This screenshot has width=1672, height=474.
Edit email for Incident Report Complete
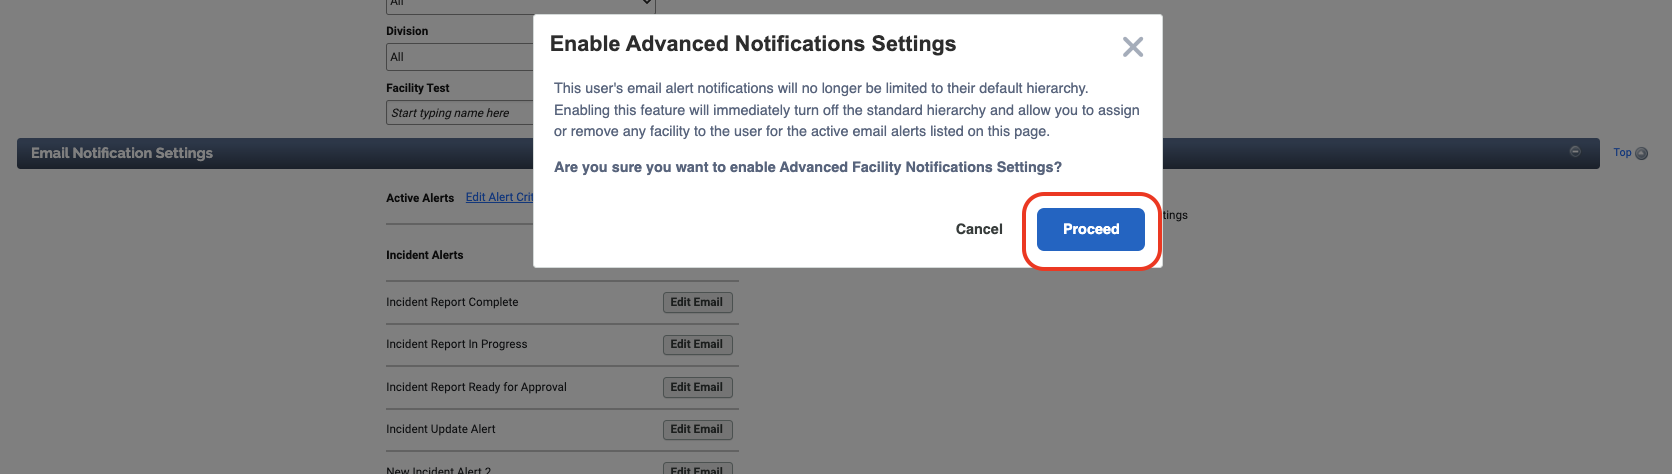click(x=697, y=302)
